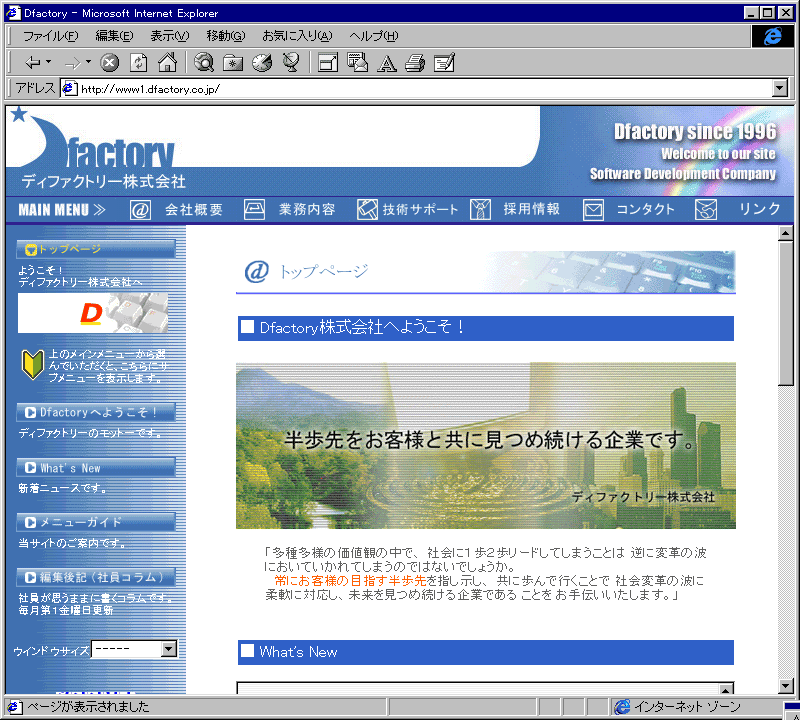Image resolution: width=800 pixels, height=720 pixels.
Task: Click the icon beside 技術サポート
Action: click(x=367, y=210)
